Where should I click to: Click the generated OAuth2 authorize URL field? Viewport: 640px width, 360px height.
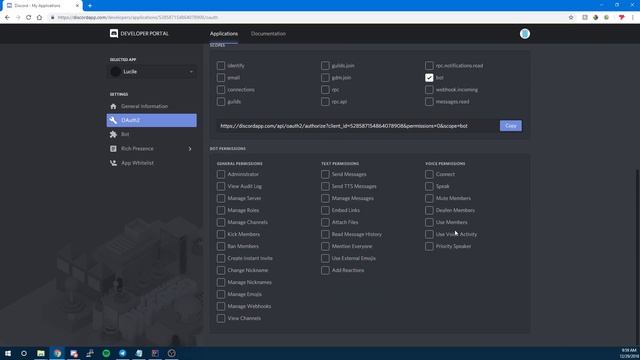(357, 126)
